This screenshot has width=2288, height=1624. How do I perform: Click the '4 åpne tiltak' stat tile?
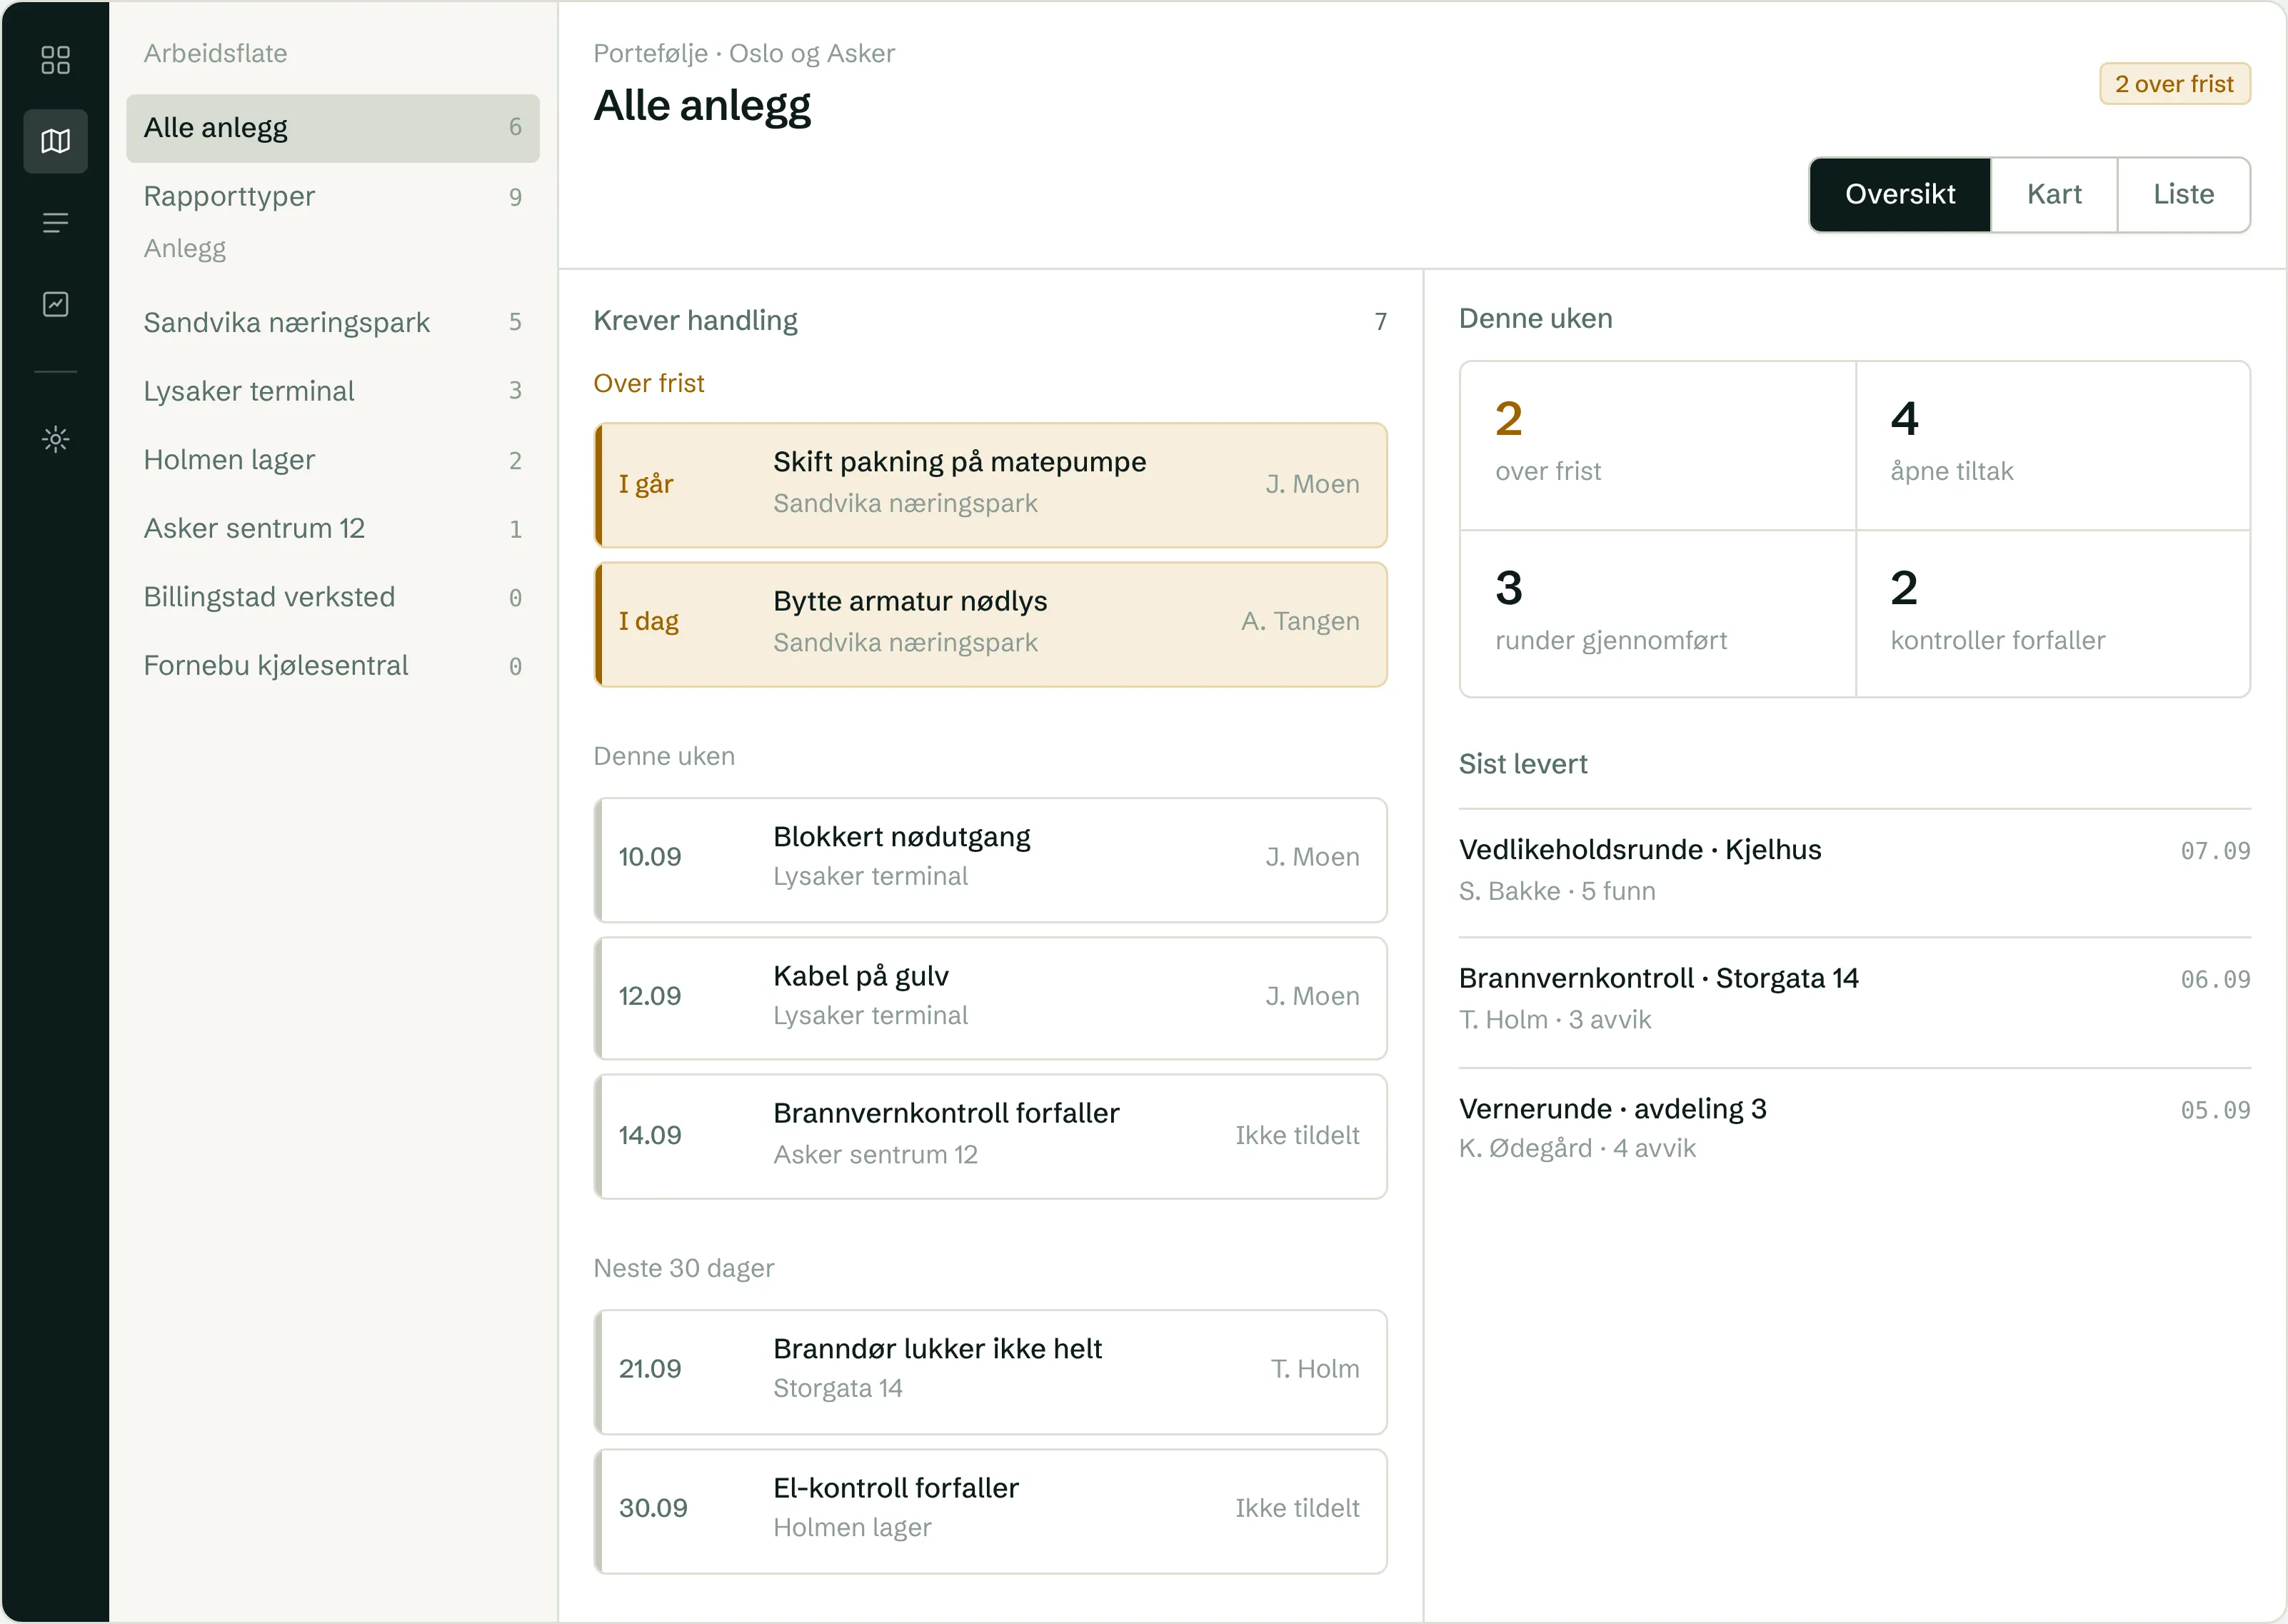click(x=2053, y=446)
